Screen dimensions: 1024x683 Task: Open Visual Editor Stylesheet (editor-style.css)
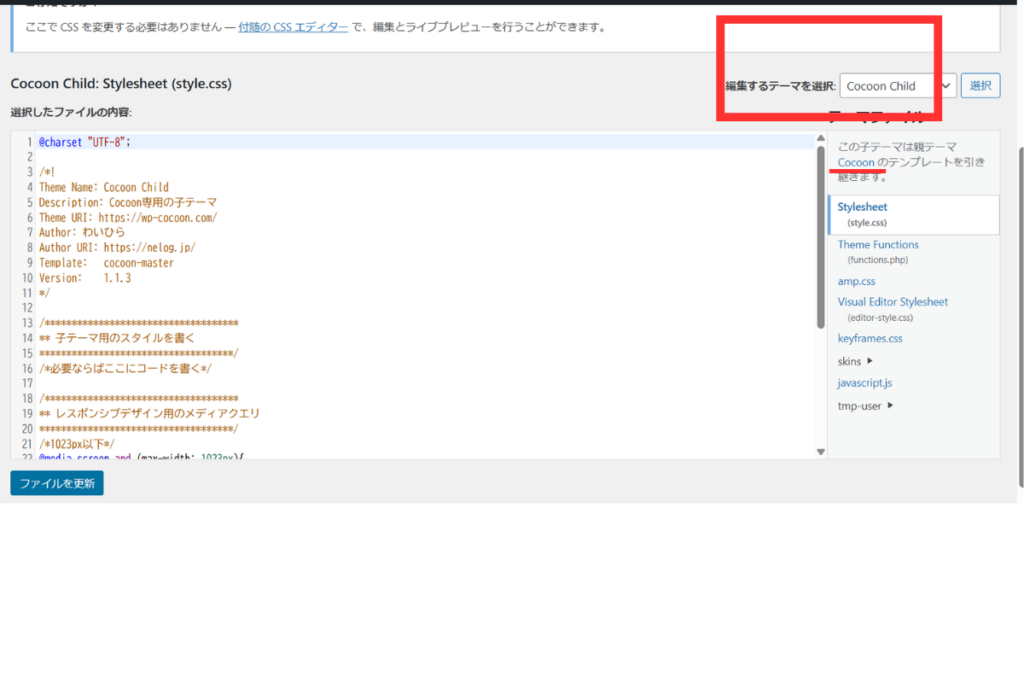point(892,302)
